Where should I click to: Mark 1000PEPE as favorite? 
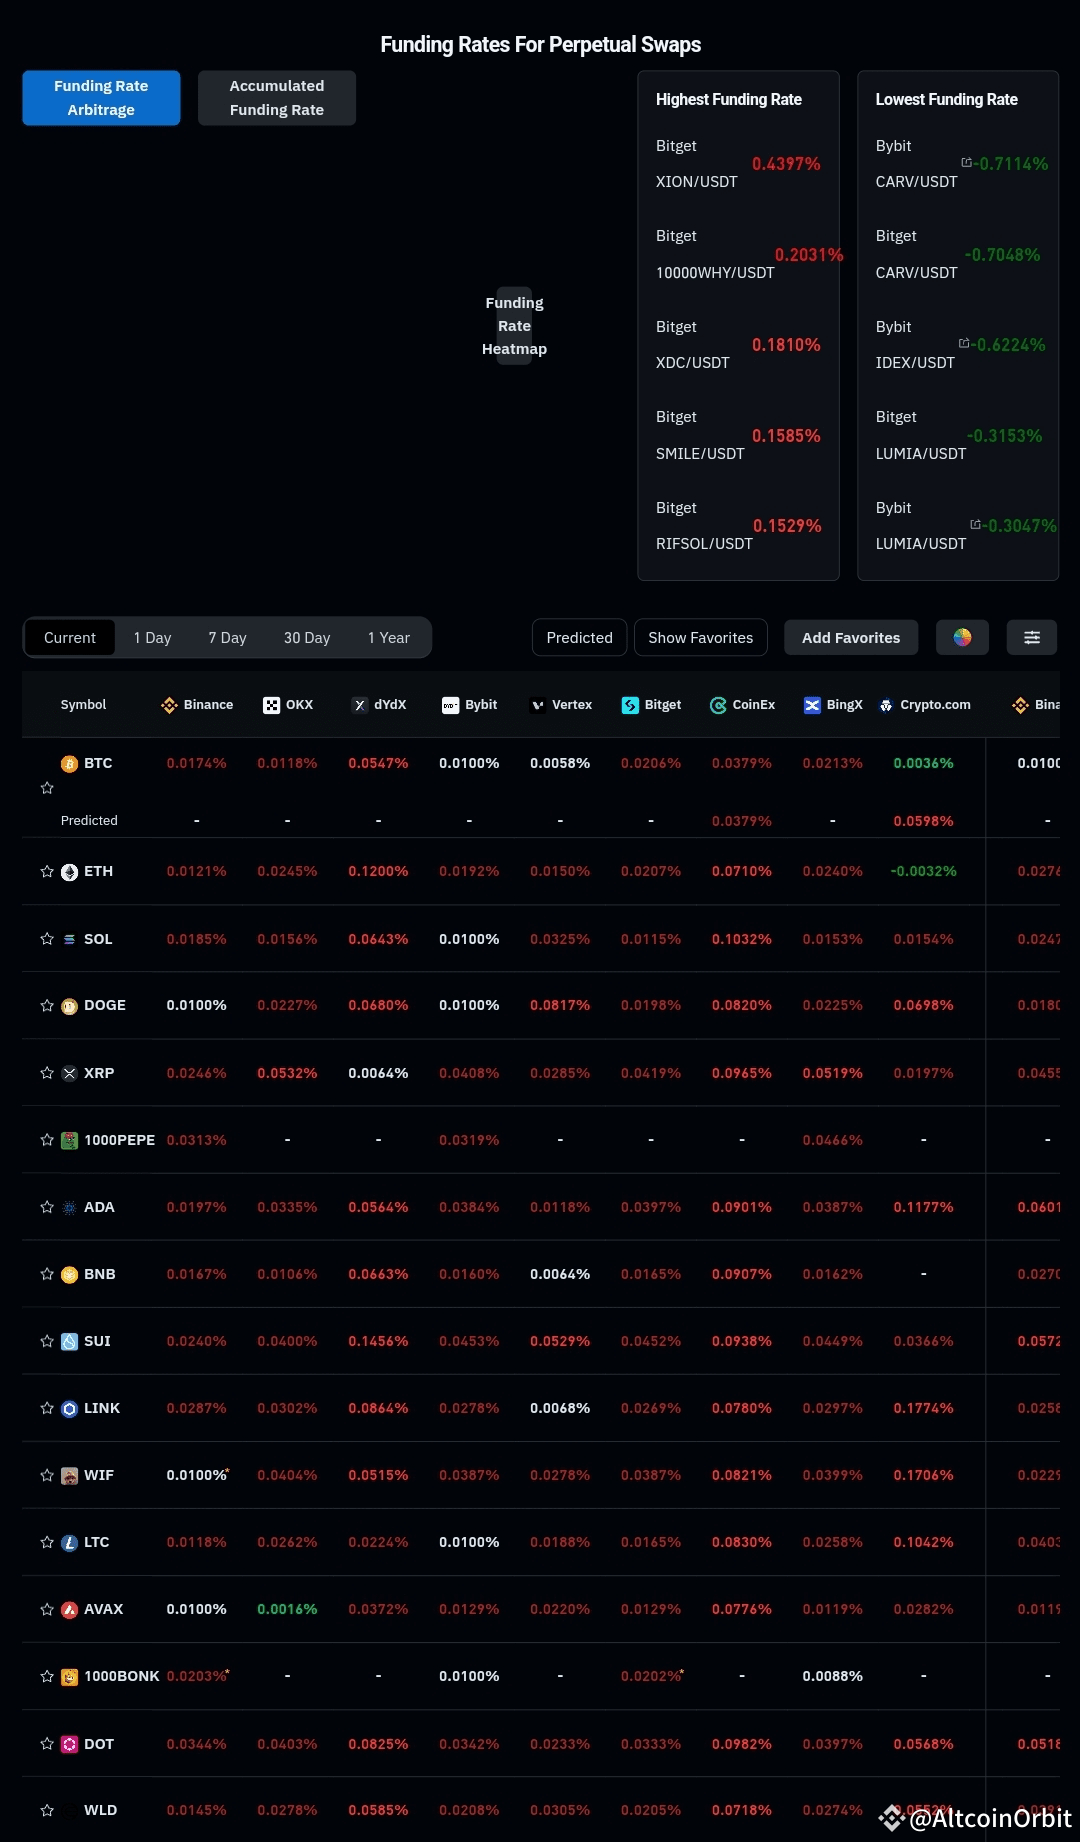pyautogui.click(x=47, y=1140)
